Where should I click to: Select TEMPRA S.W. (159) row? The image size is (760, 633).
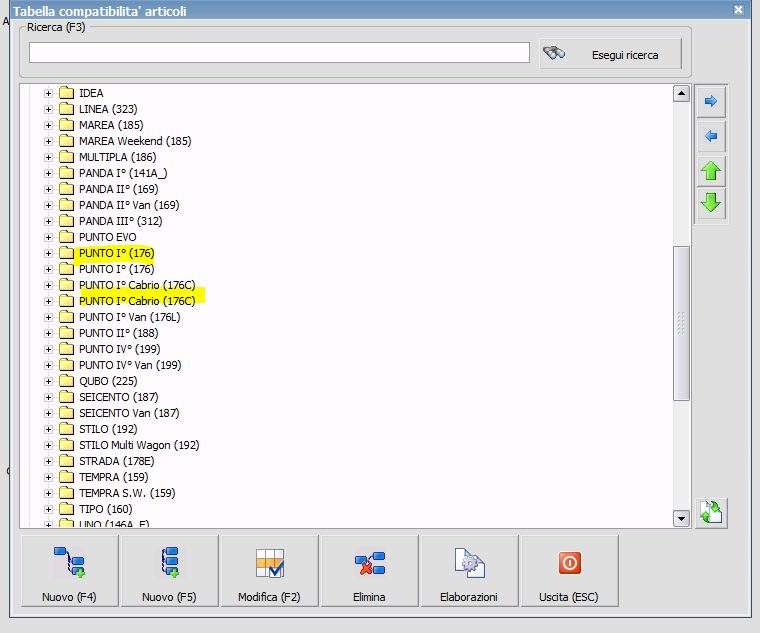127,493
